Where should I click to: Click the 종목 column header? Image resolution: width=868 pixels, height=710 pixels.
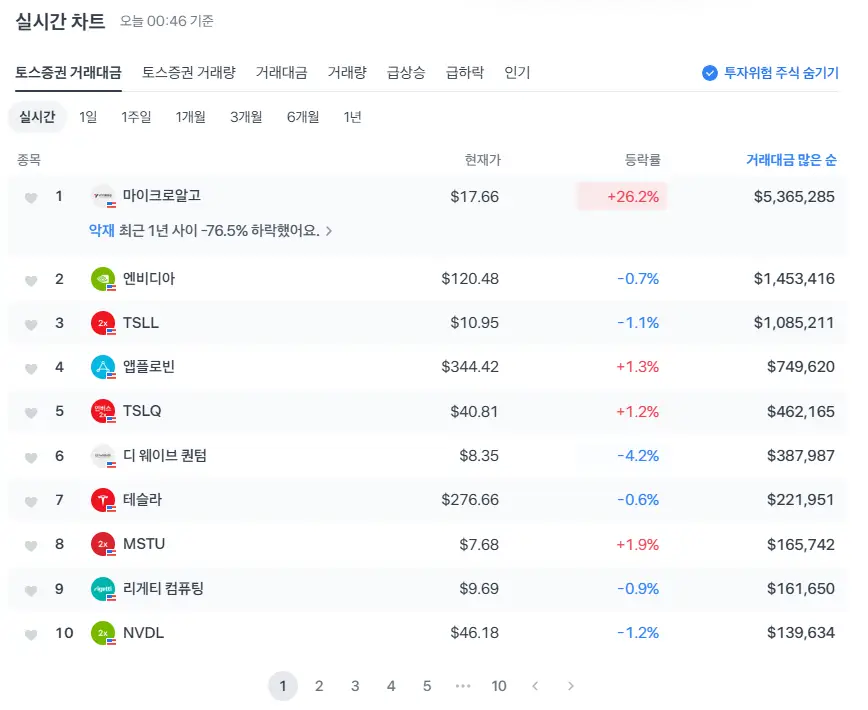pyautogui.click(x=29, y=160)
